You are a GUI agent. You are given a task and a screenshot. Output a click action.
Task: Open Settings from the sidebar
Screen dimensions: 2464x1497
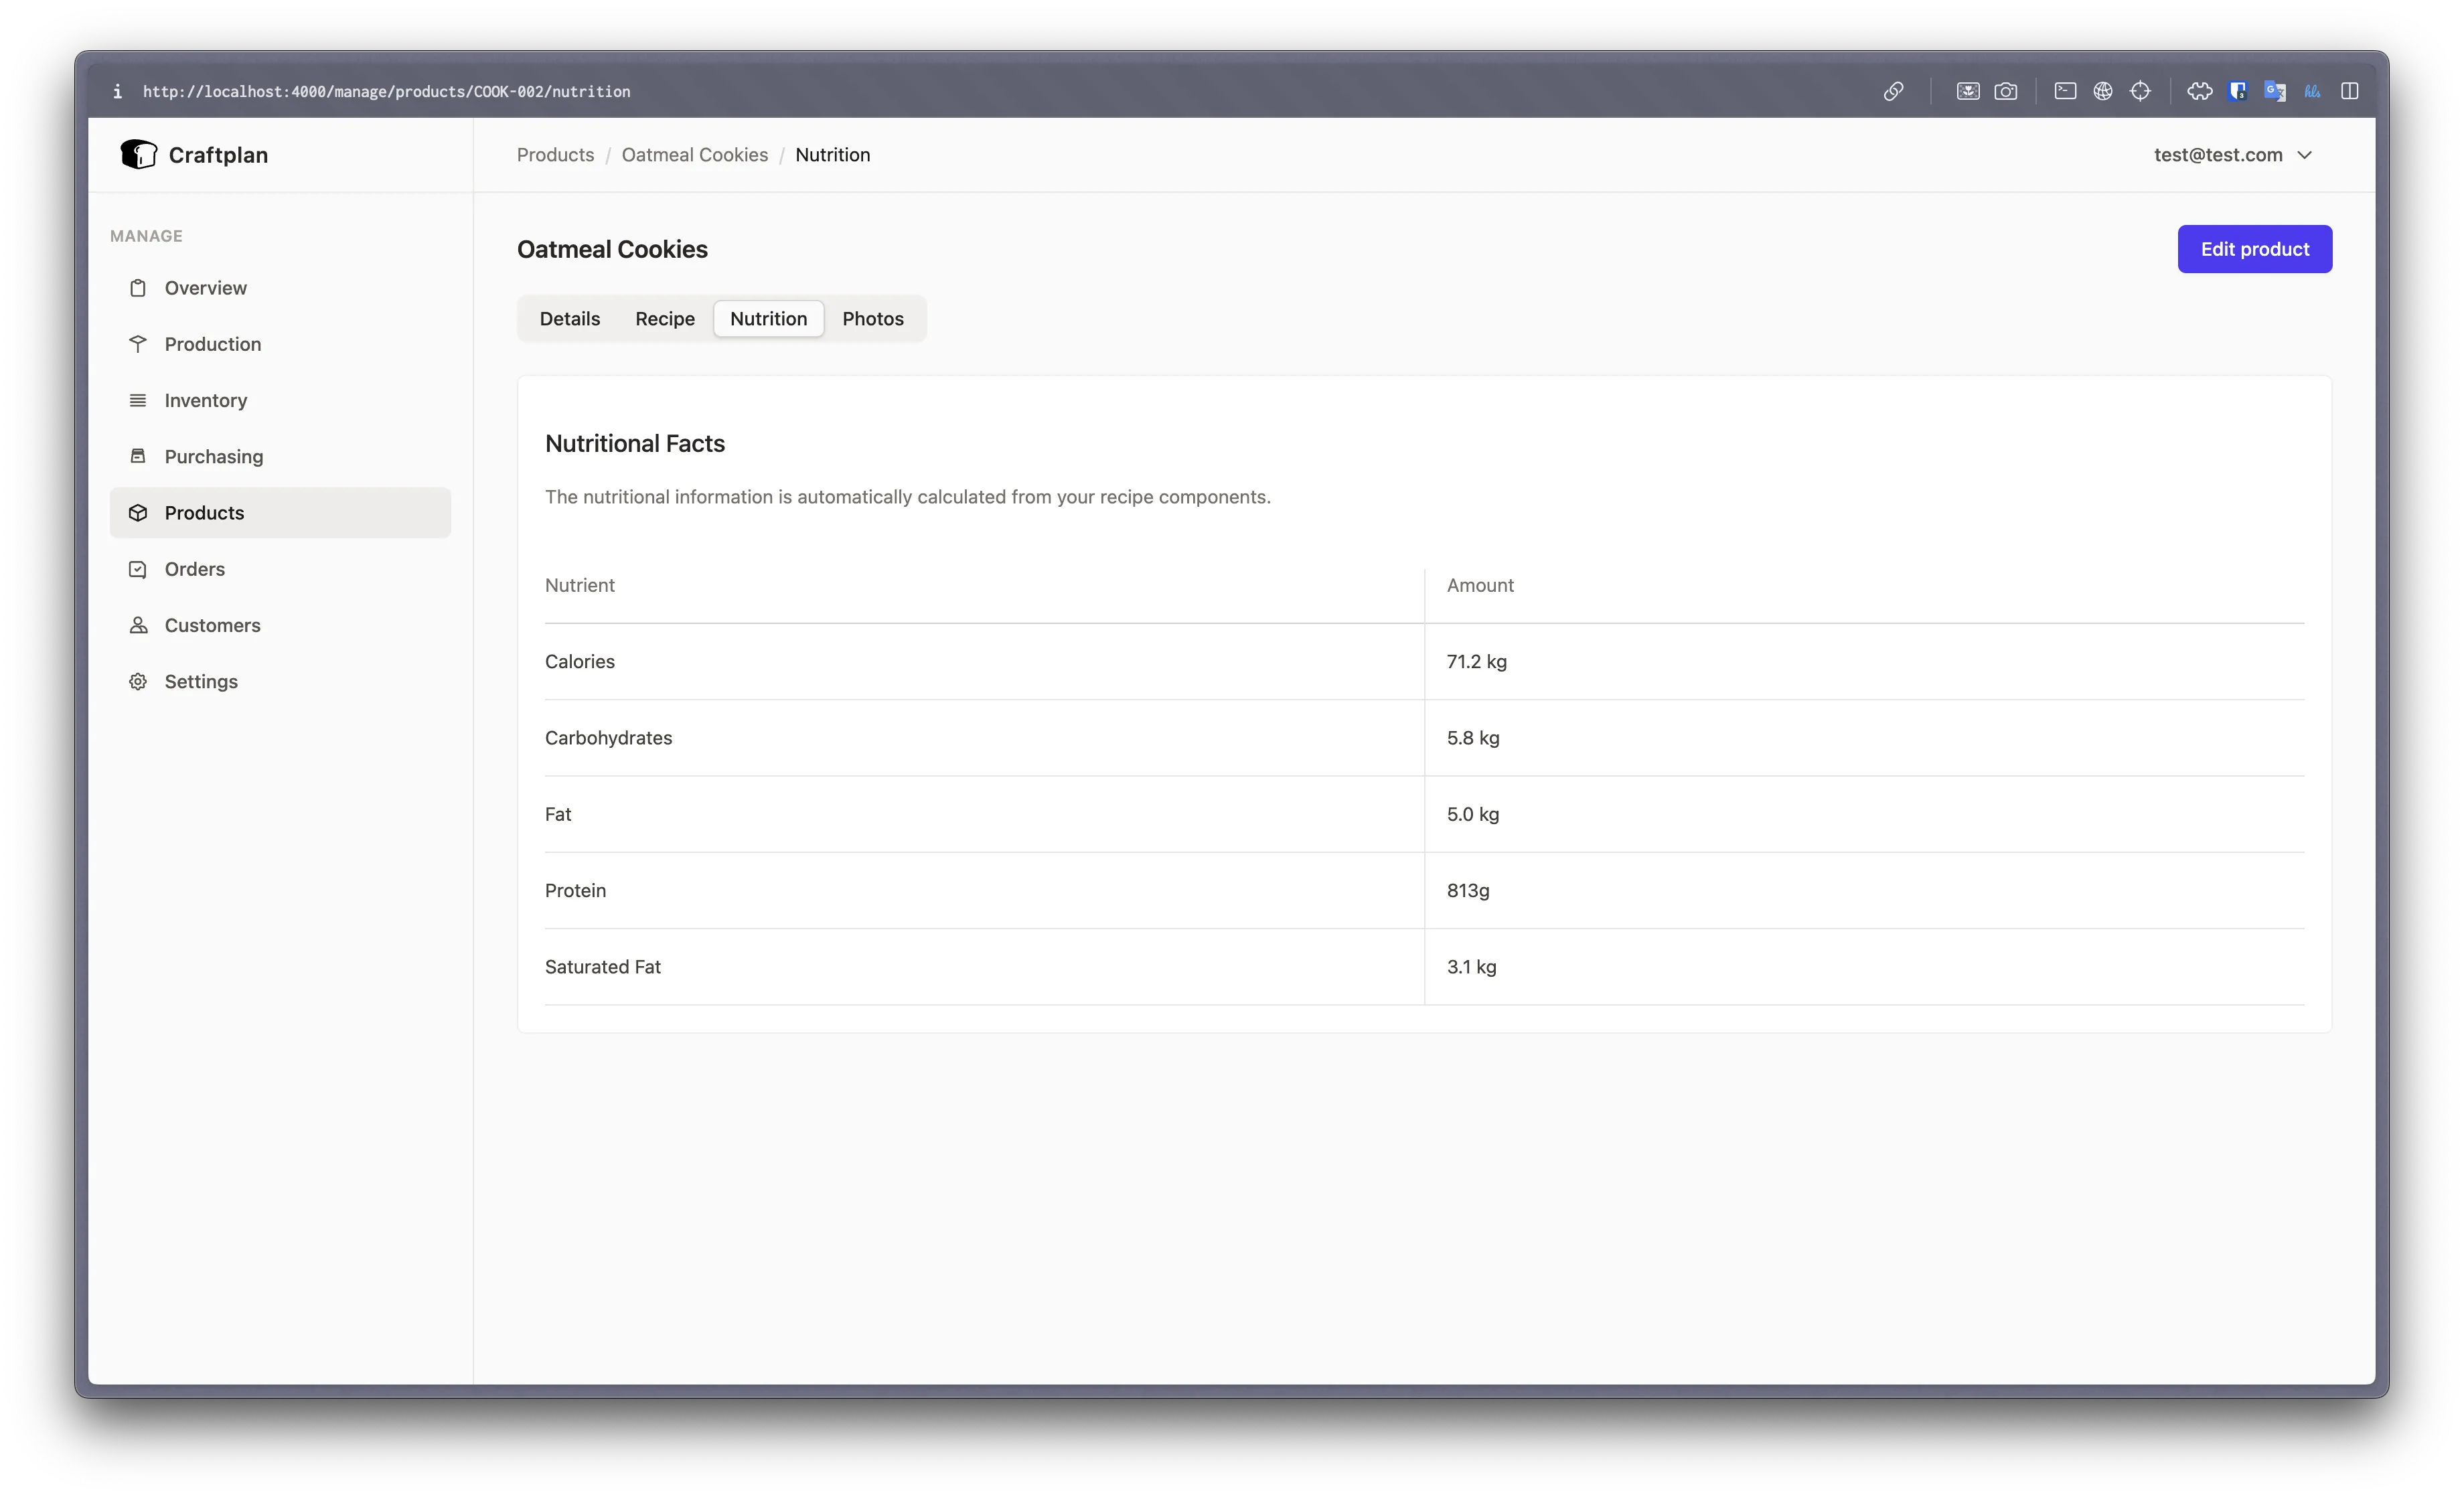tap(200, 681)
